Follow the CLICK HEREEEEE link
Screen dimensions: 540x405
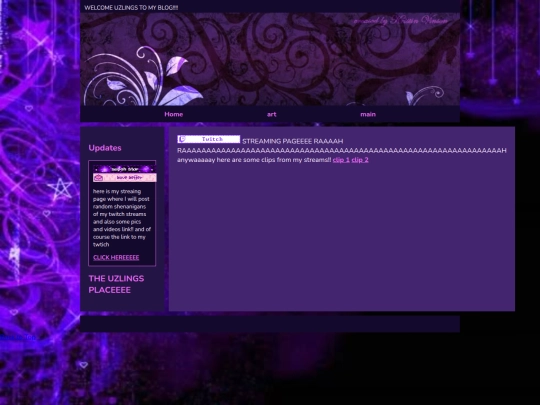tap(116, 258)
